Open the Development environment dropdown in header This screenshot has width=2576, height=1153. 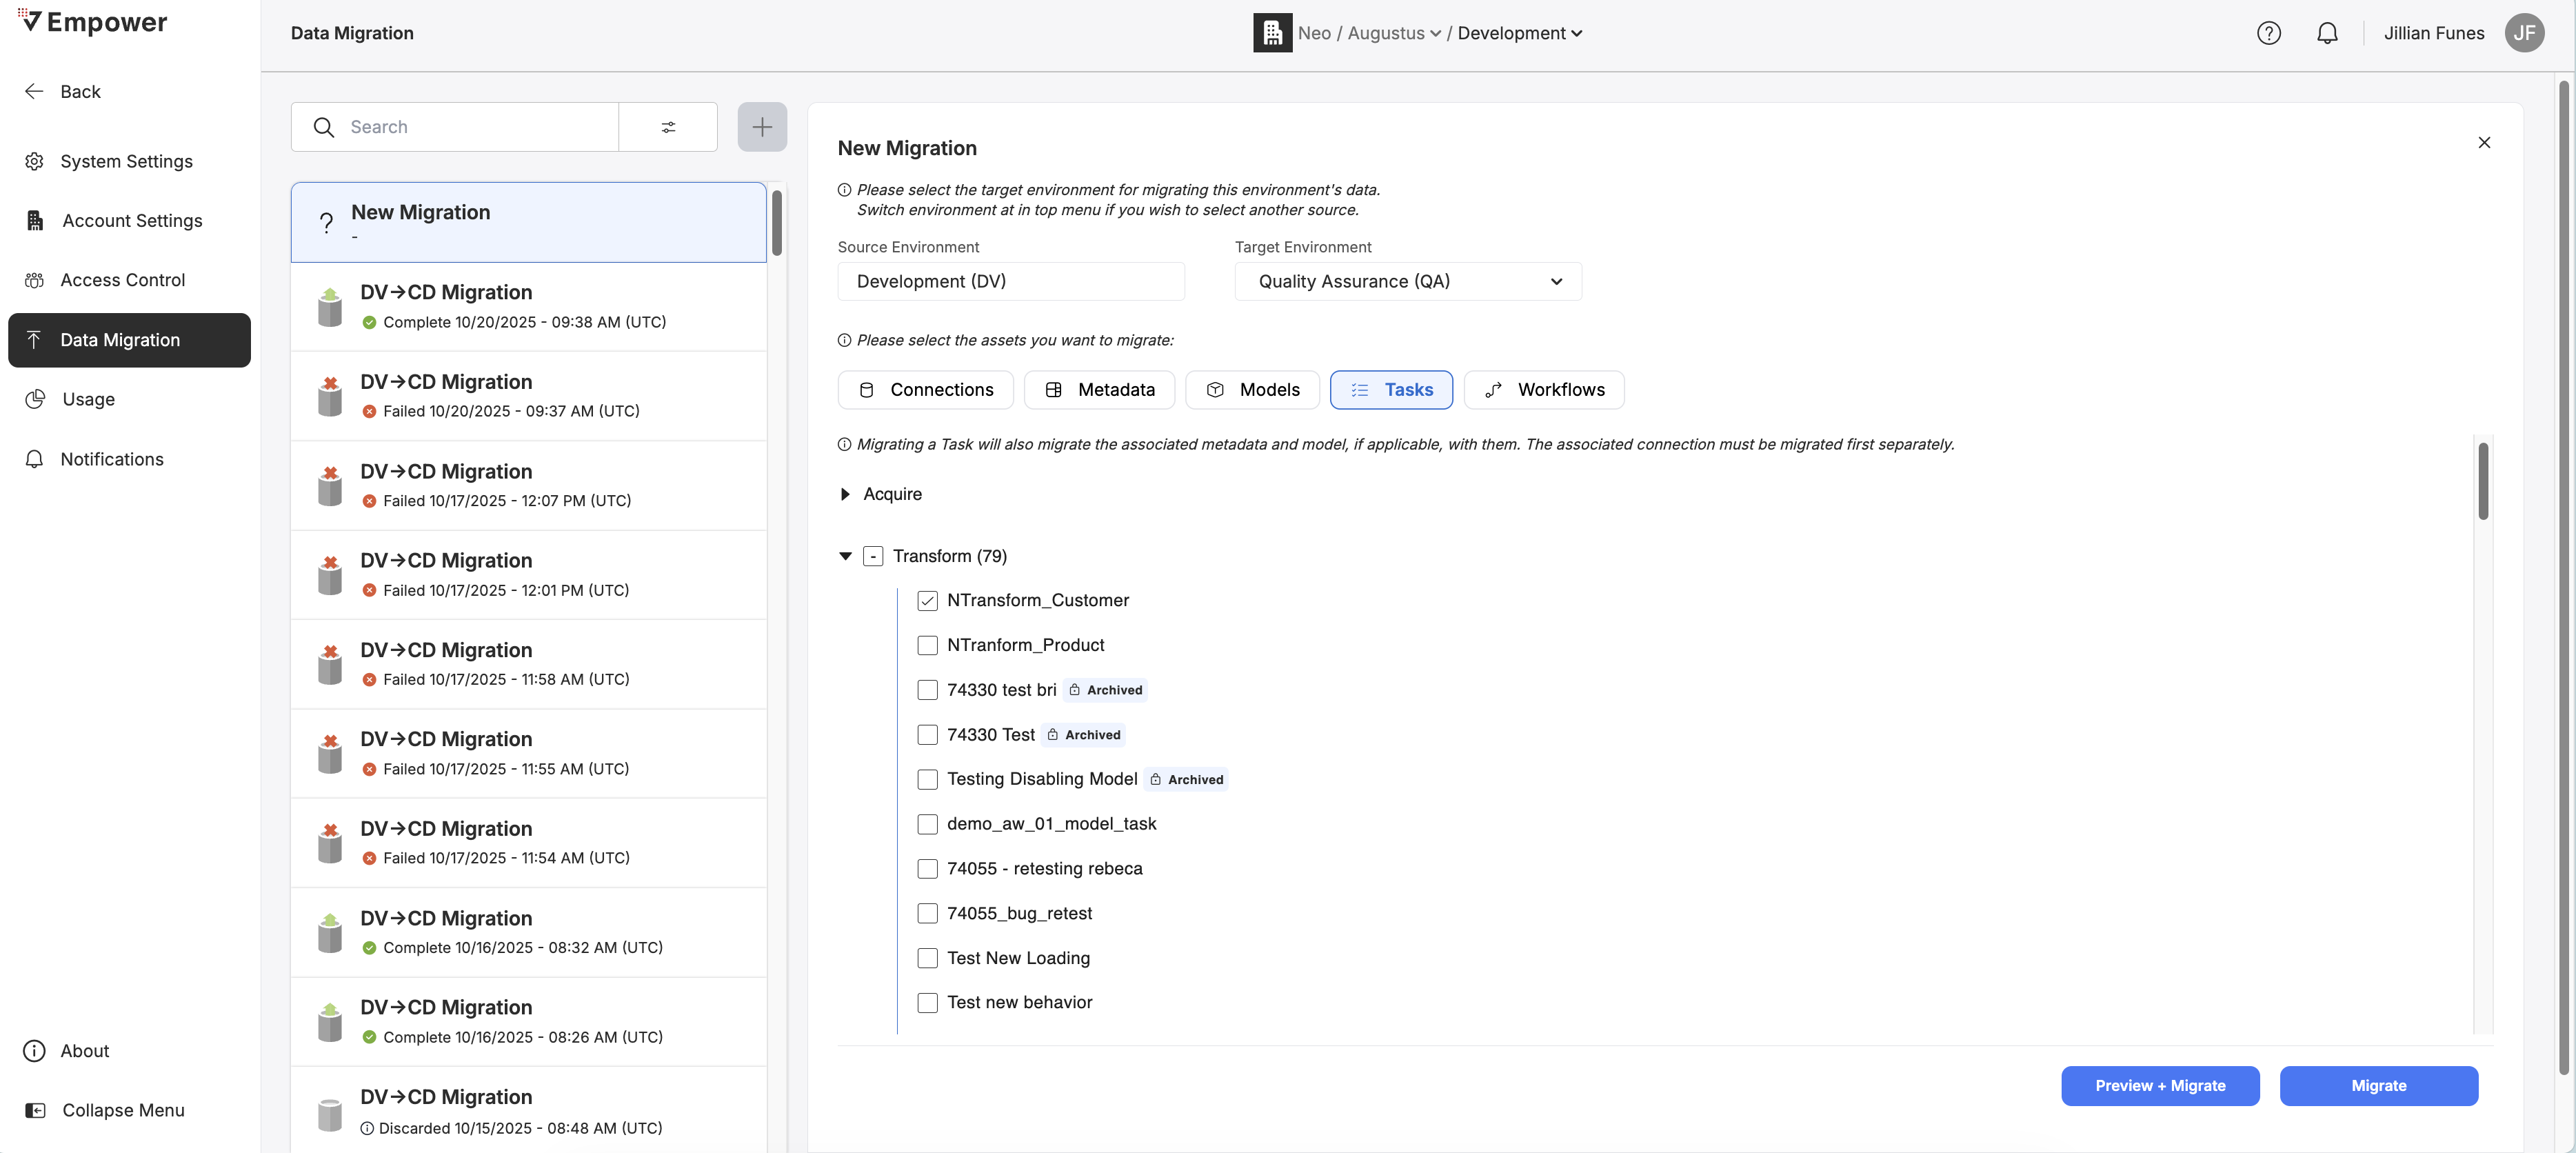click(x=1519, y=33)
